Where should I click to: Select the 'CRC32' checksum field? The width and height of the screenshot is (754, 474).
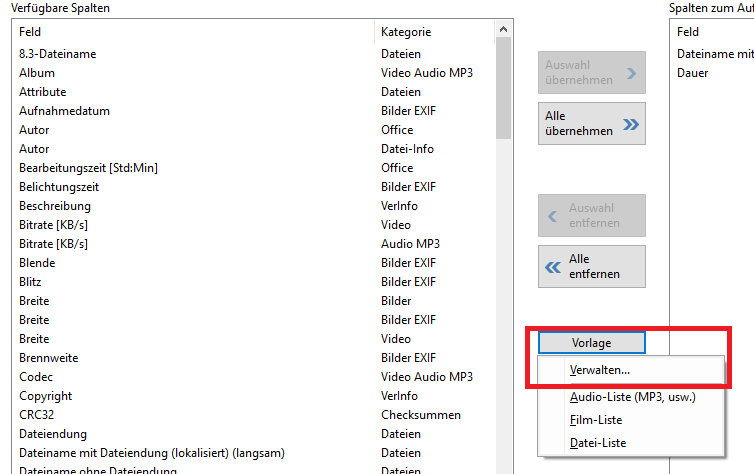point(37,415)
